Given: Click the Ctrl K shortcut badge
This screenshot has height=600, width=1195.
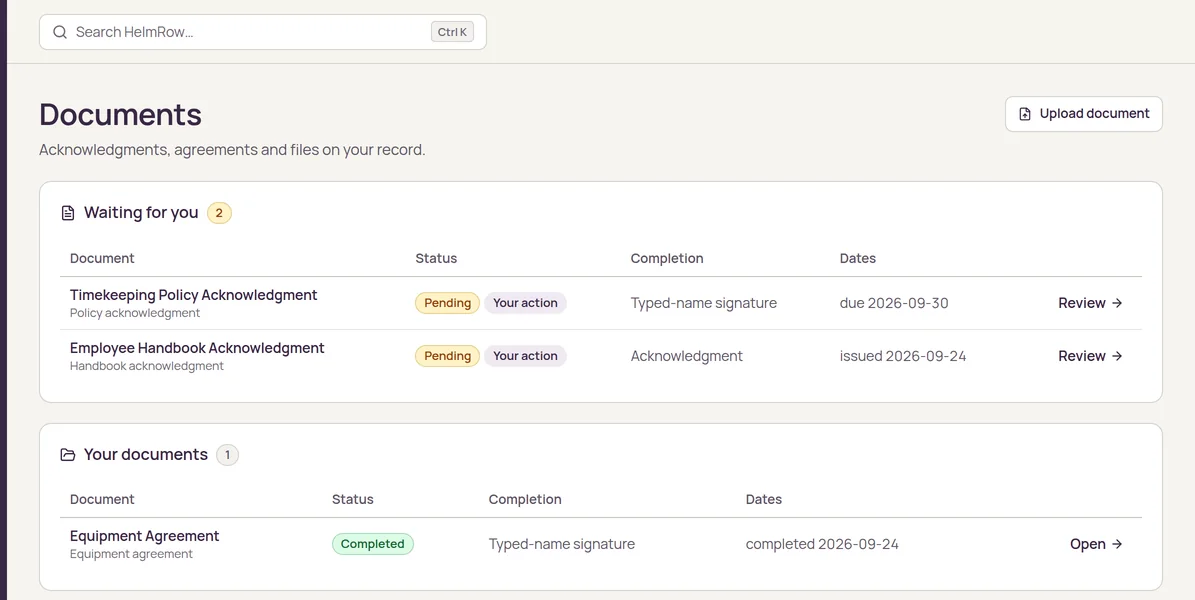Looking at the screenshot, I should coord(452,32).
